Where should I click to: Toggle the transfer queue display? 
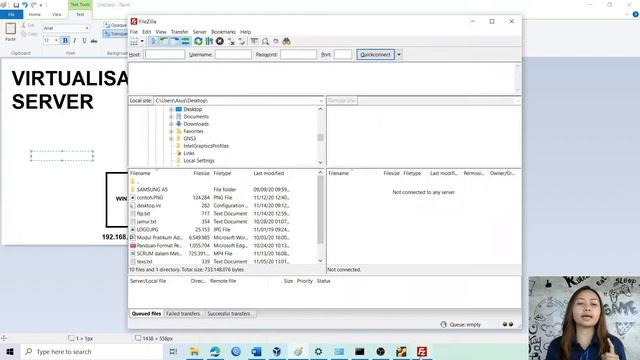pos(185,41)
